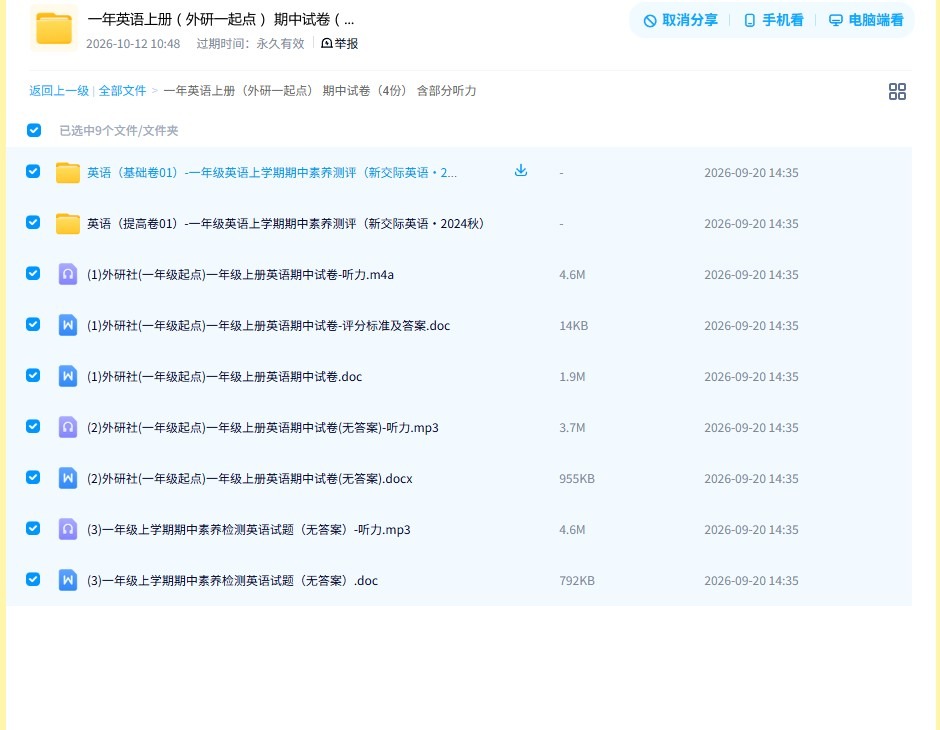Viewport: 940px width, 730px height.
Task: Click 手机看 to view on phone
Action: click(773, 20)
